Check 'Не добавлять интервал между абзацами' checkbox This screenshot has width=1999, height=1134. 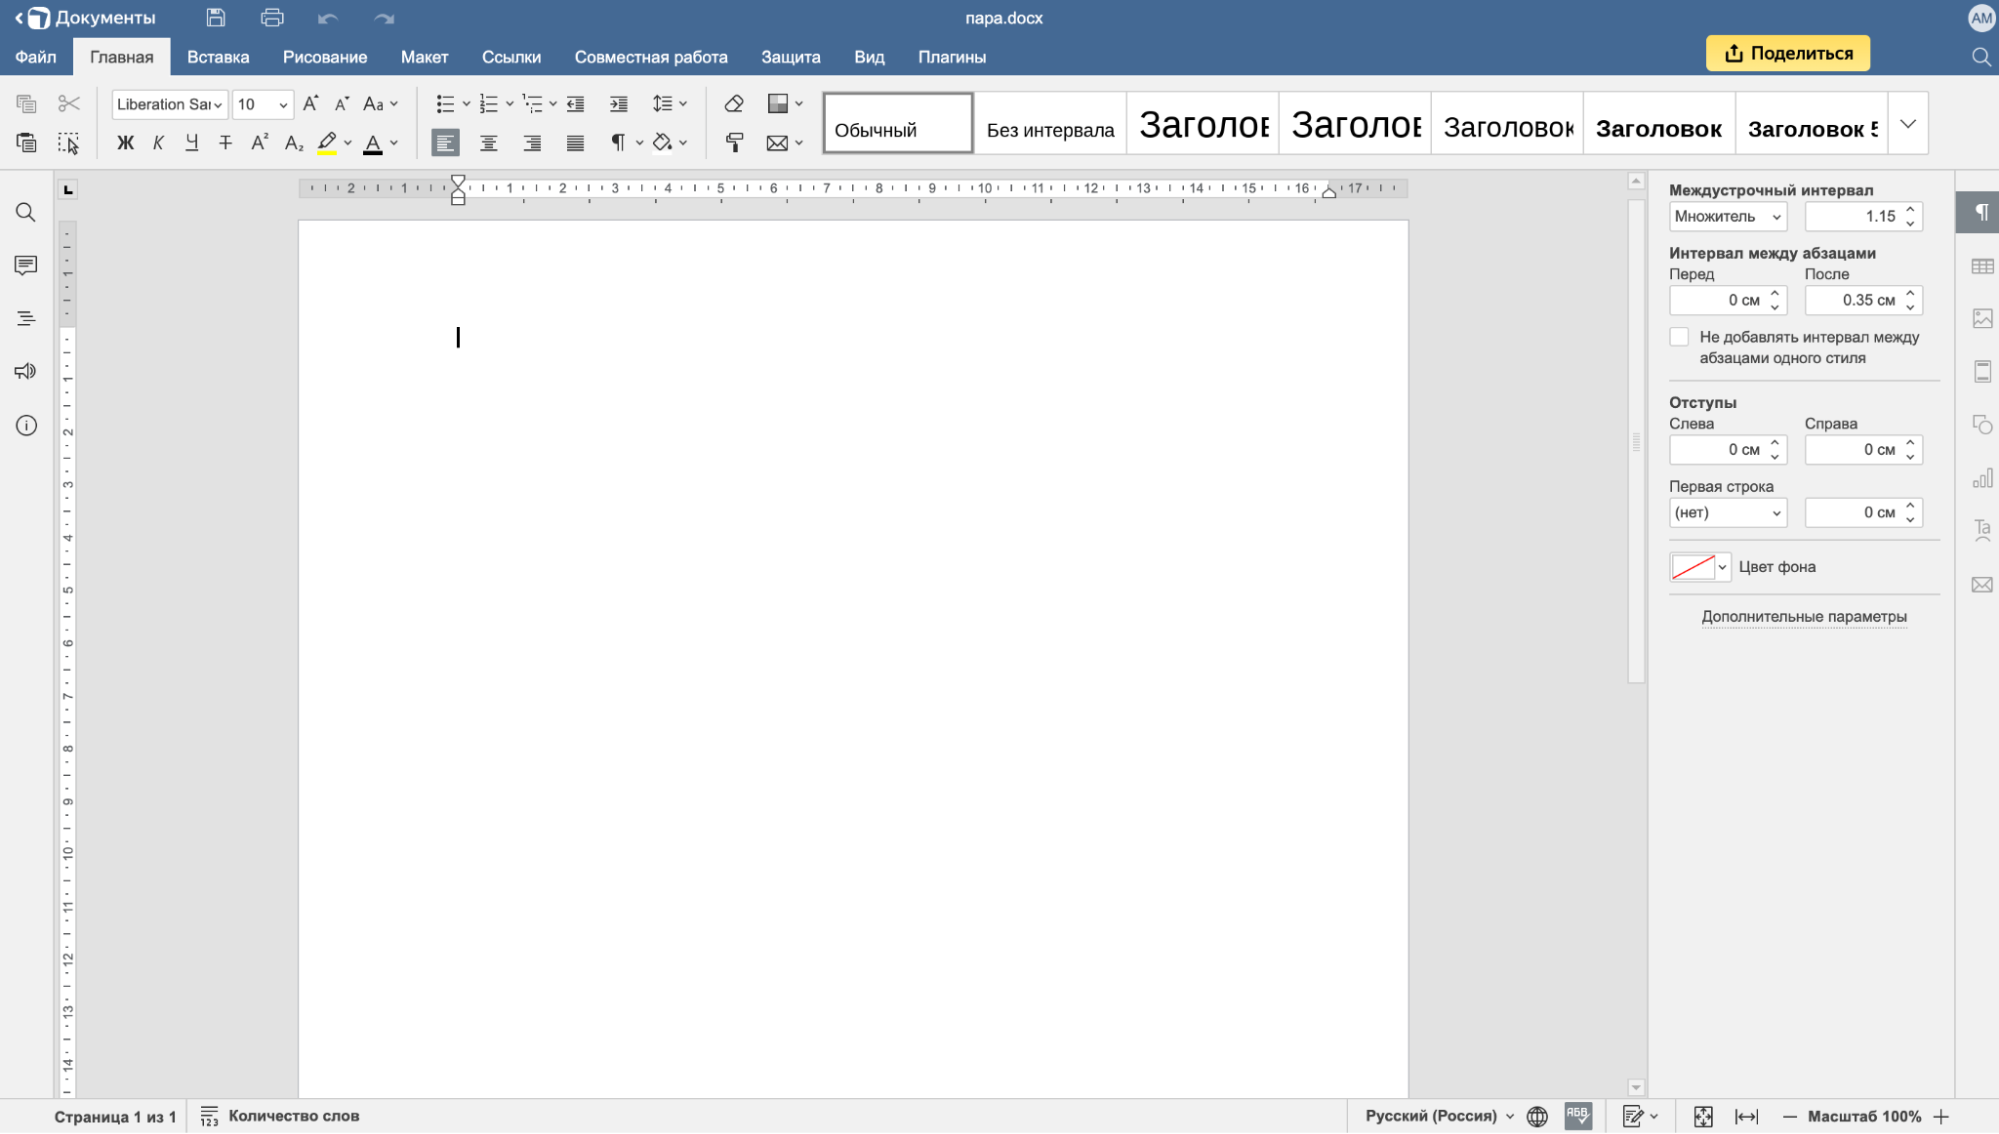[1679, 338]
